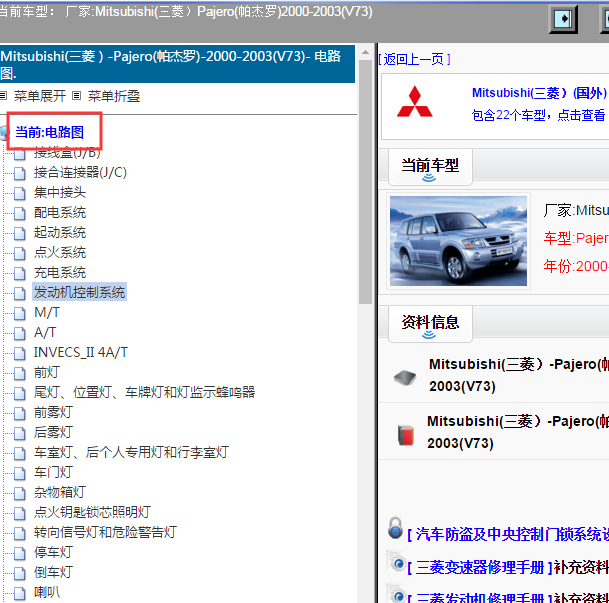Click document icon beside 点火系统
609x603 pixels.
(x=20, y=253)
